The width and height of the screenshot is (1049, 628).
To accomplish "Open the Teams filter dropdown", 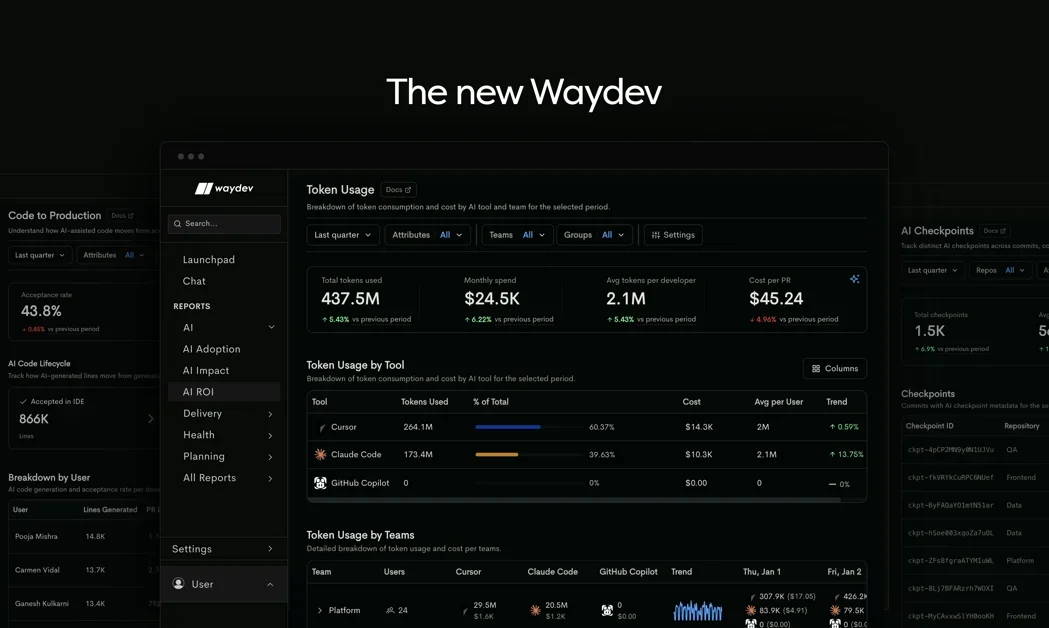I will click(517, 235).
